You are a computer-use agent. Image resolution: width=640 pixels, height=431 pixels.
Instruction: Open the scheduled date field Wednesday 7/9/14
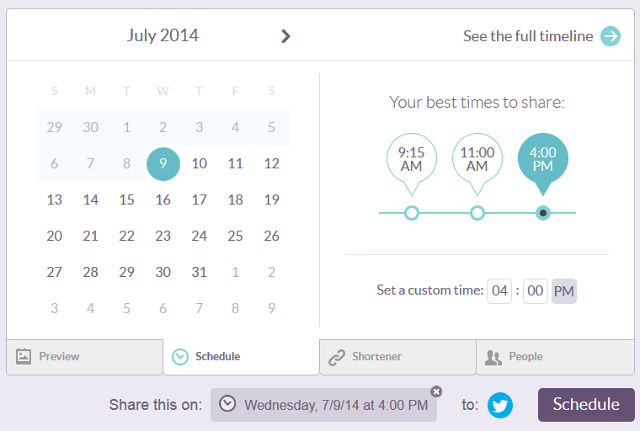[324, 405]
